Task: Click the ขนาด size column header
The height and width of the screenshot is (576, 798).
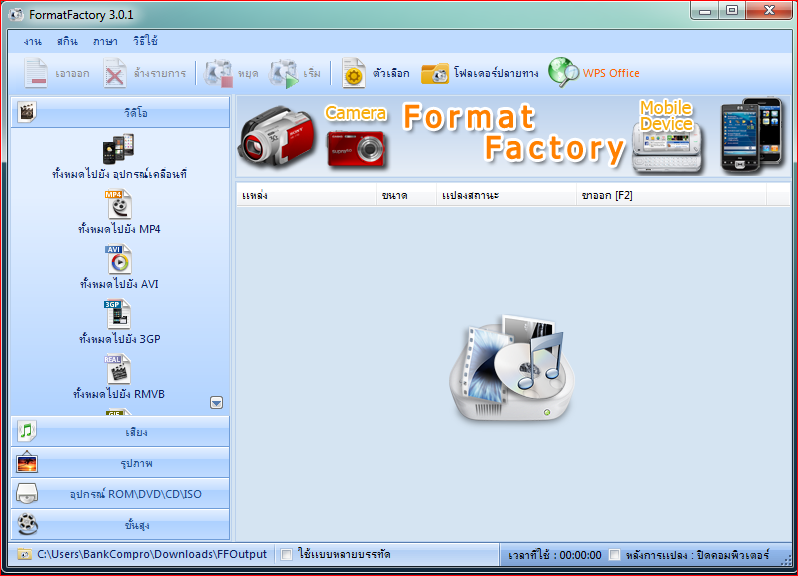Action: [407, 195]
